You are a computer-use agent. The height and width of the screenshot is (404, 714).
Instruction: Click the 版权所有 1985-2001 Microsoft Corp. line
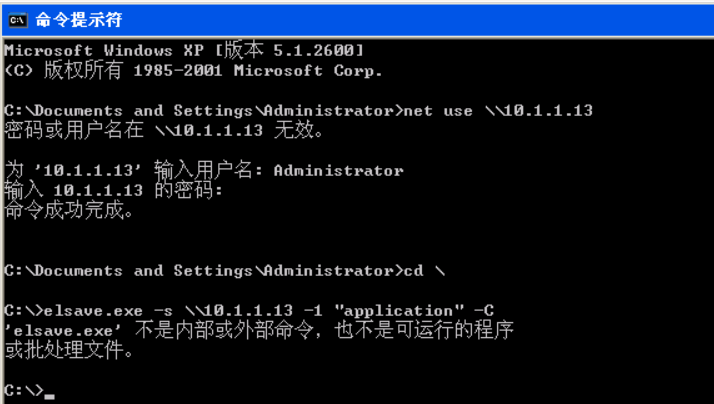pyautogui.click(x=193, y=70)
